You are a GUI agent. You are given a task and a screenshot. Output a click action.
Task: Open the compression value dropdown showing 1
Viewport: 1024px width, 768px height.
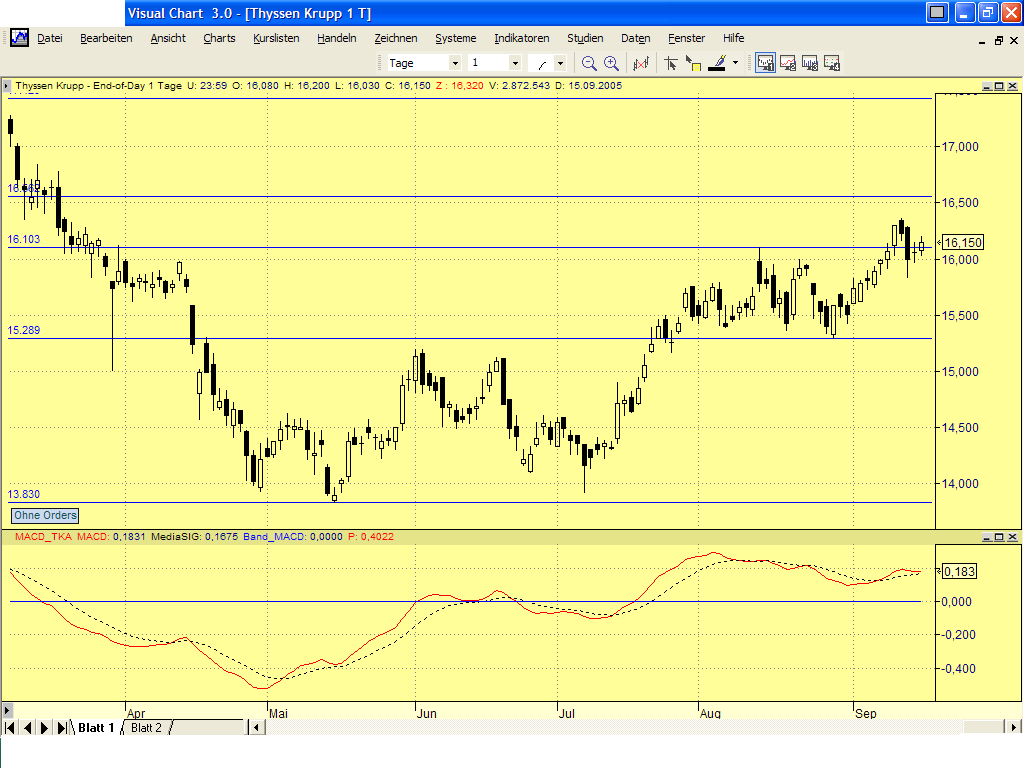tap(517, 62)
